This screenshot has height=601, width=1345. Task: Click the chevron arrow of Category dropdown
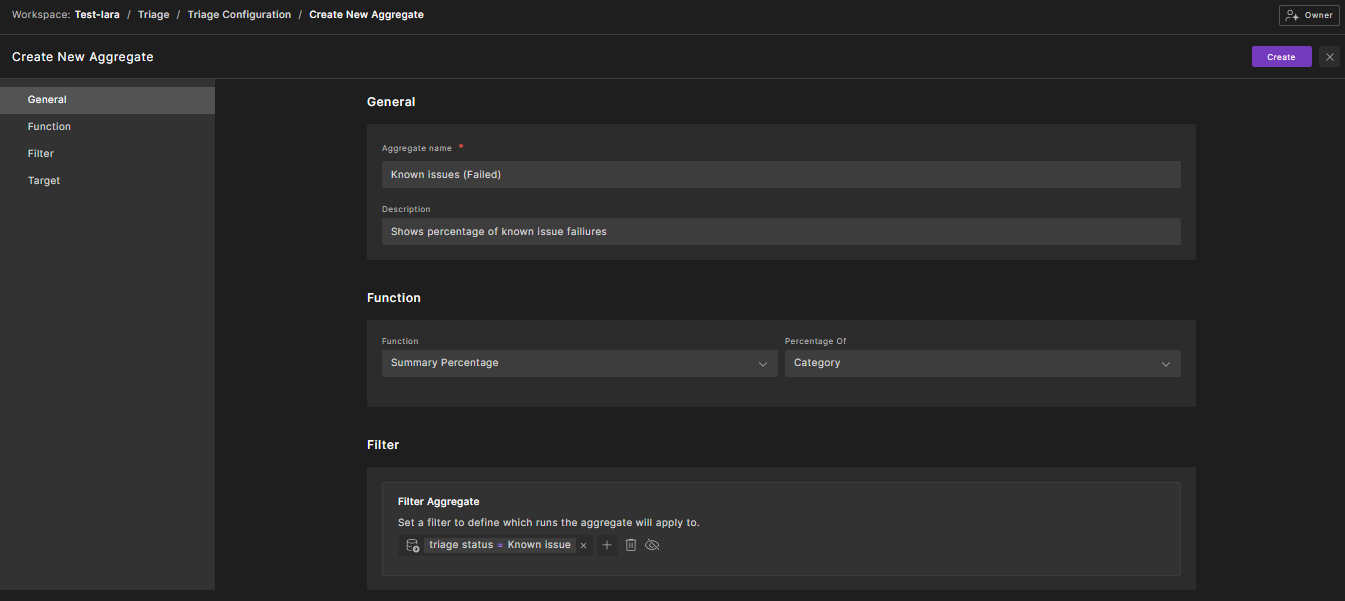pyautogui.click(x=1165, y=364)
